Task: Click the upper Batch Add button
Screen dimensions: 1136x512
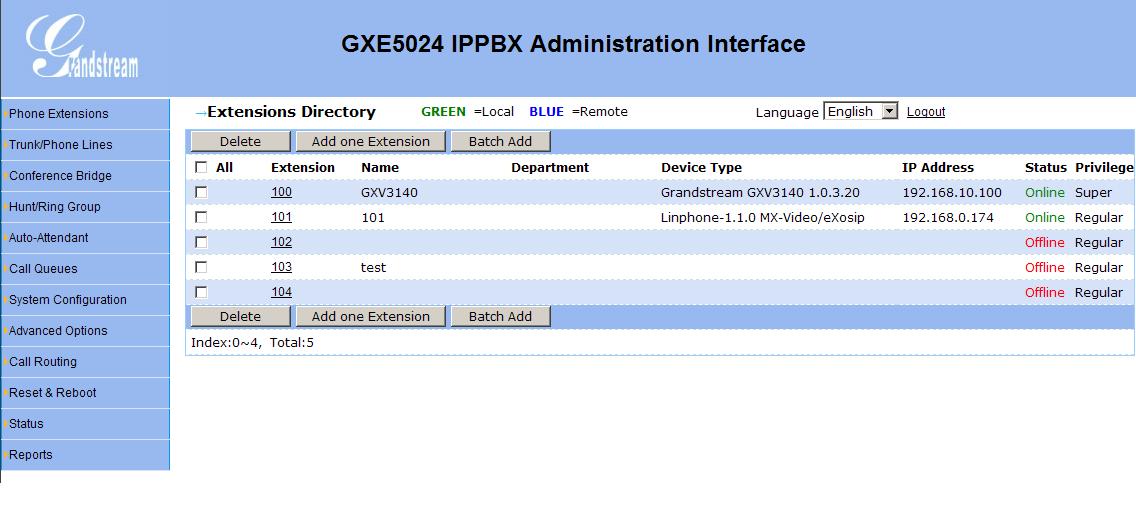Action: pos(501,141)
